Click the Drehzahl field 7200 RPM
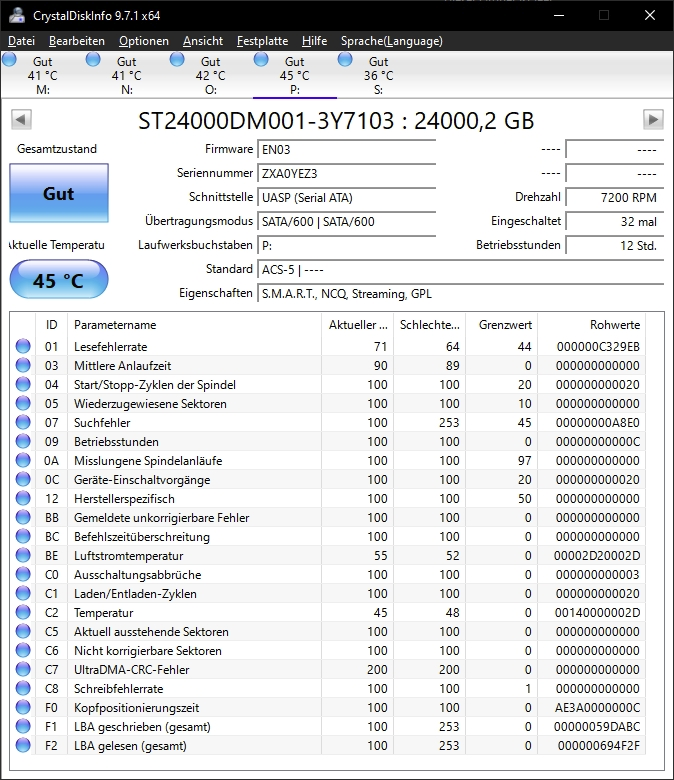The height and width of the screenshot is (780, 674). point(615,197)
